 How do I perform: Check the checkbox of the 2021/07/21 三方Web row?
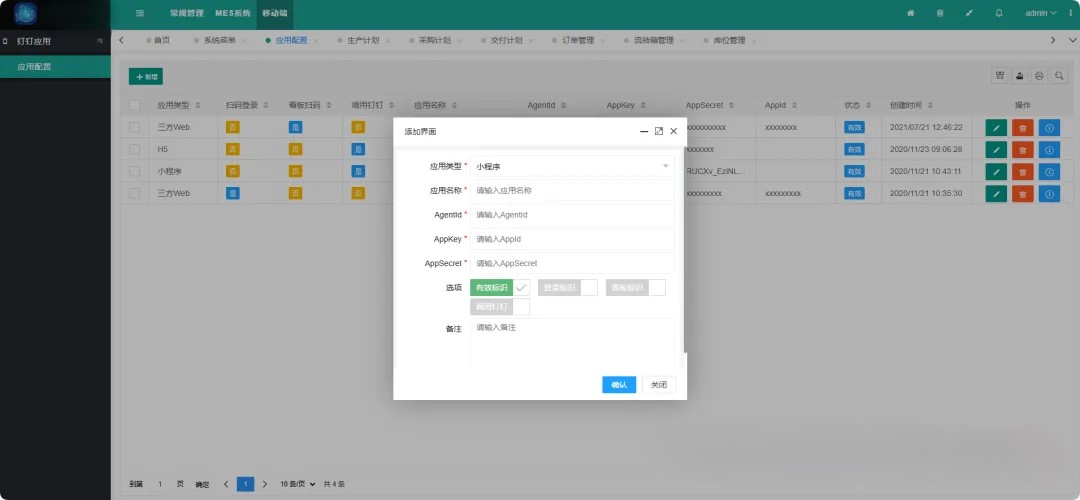(x=135, y=127)
